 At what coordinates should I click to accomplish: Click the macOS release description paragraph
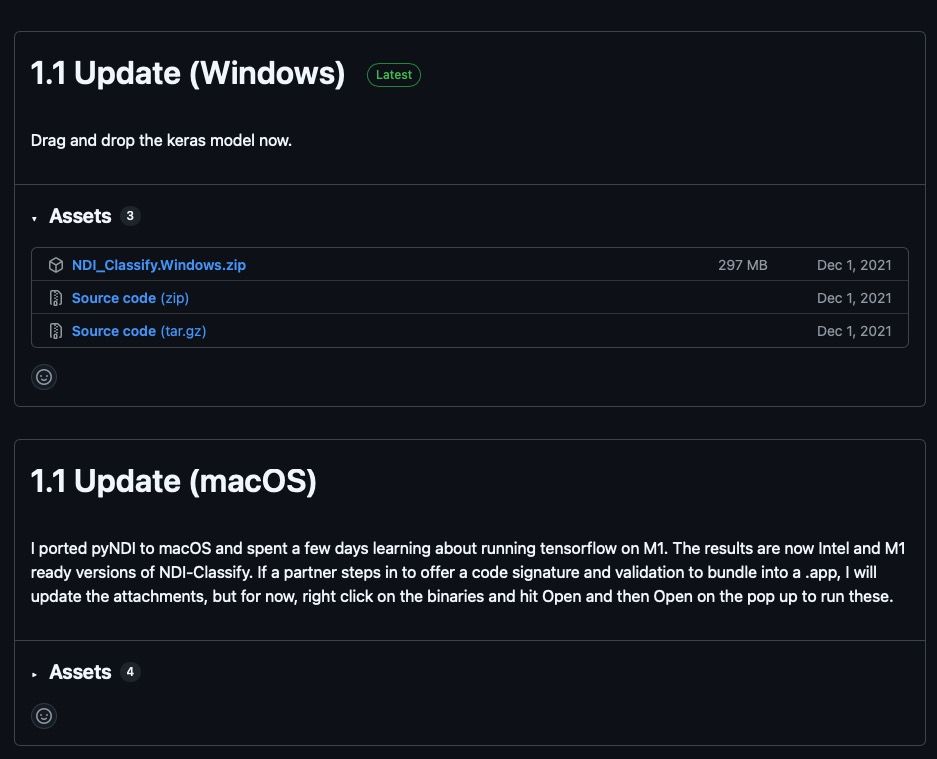[468, 573]
